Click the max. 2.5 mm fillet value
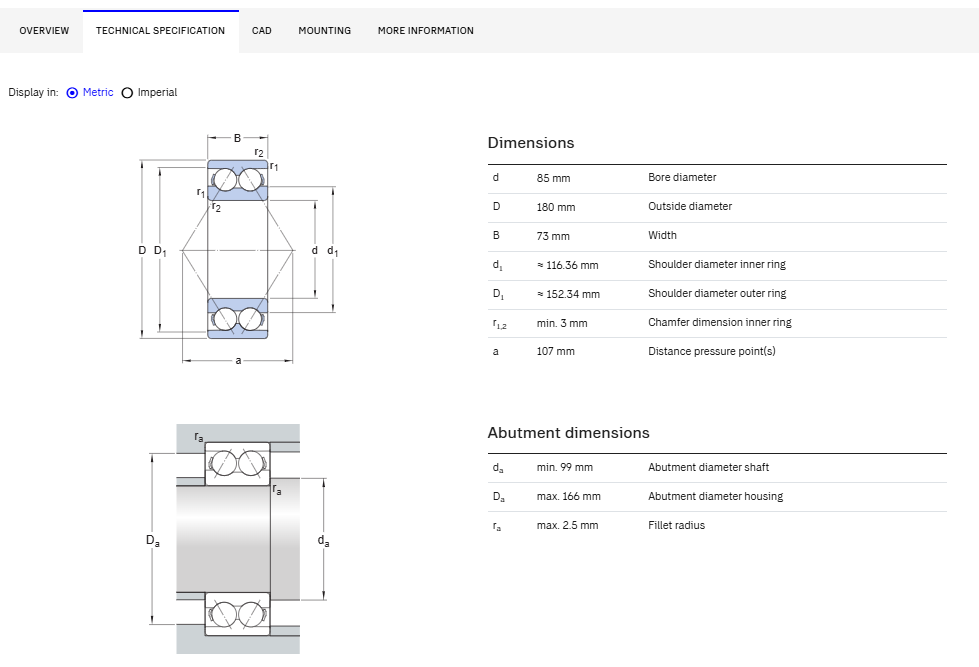 click(x=568, y=525)
